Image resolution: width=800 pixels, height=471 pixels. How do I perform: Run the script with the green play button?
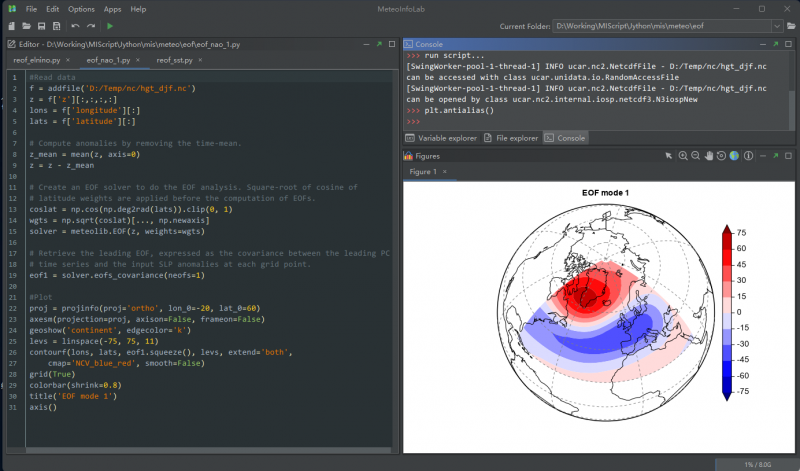tap(109, 25)
